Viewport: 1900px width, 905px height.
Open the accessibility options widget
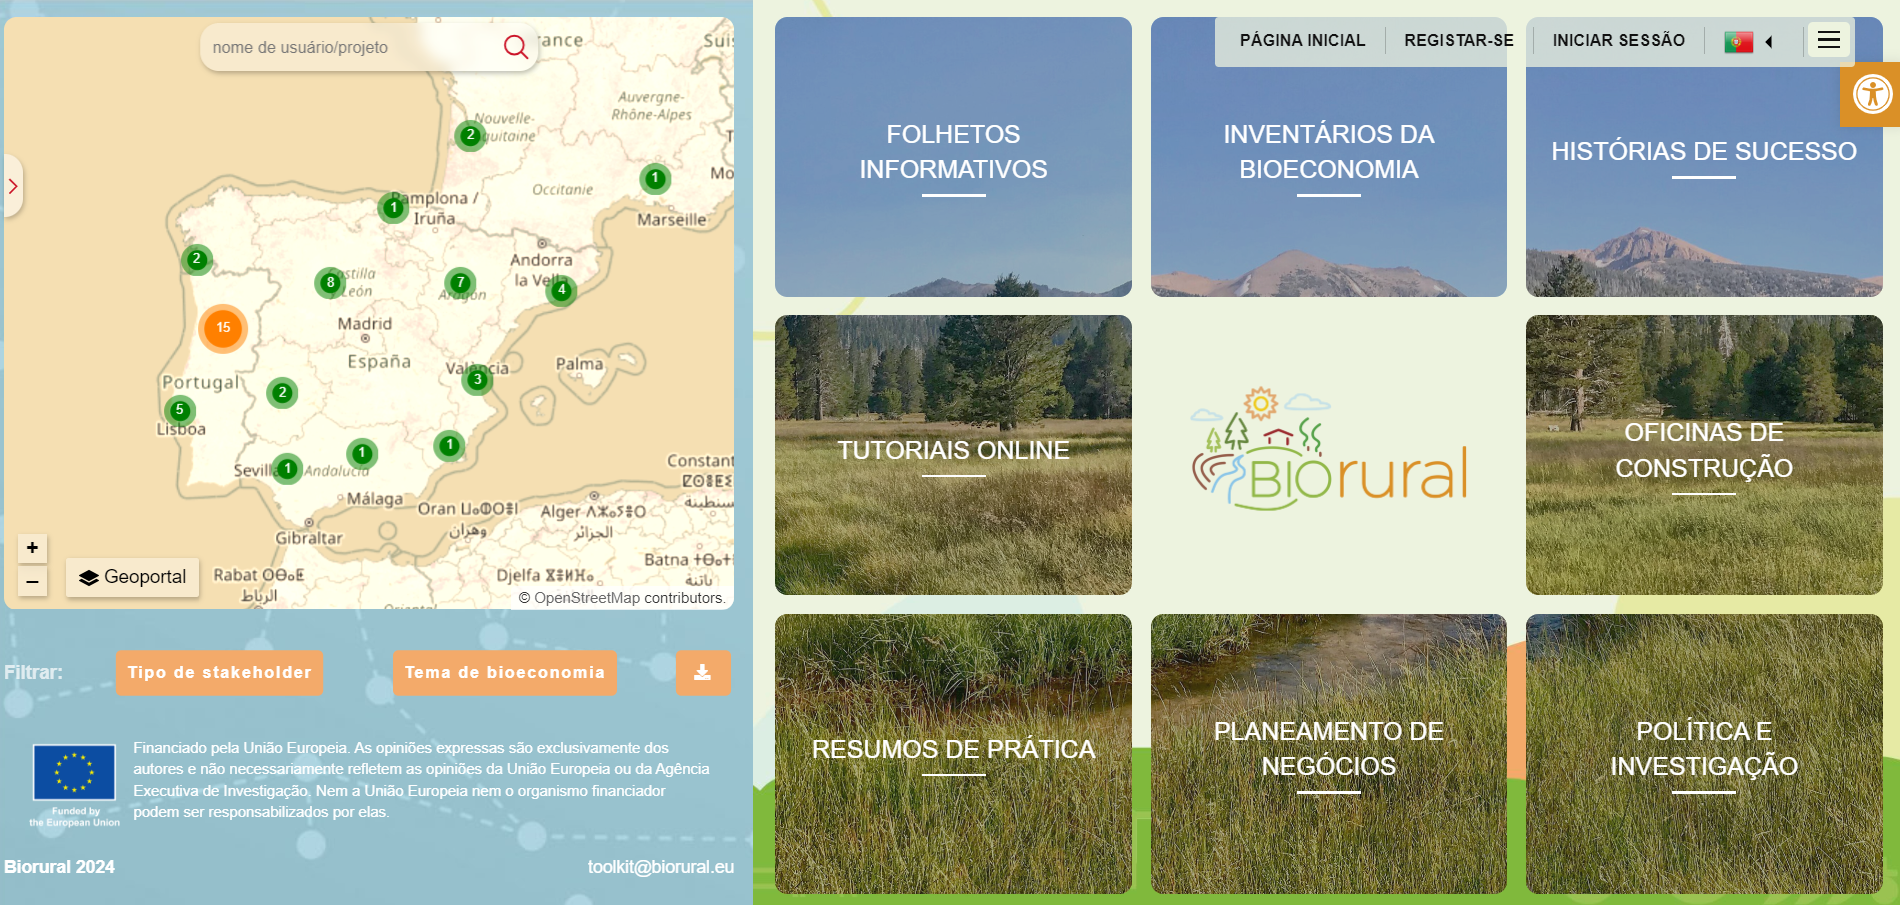[1871, 95]
